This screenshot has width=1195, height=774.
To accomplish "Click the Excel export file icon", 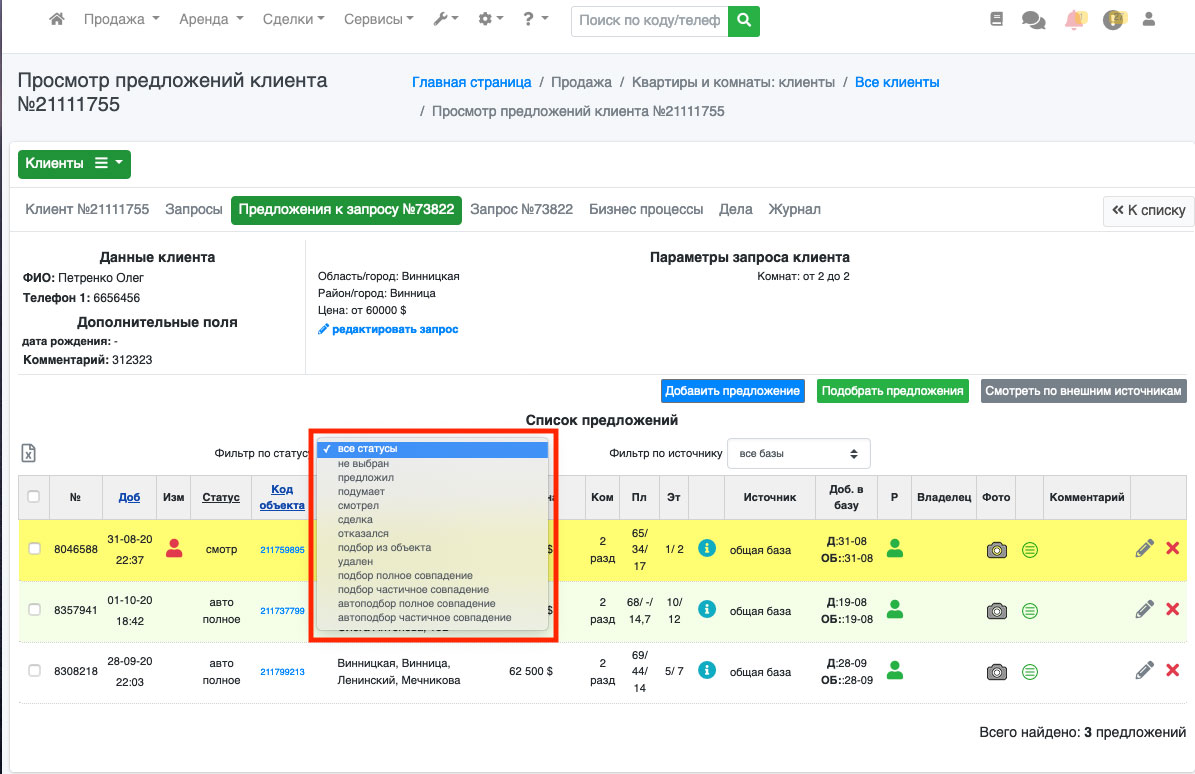I will [29, 454].
